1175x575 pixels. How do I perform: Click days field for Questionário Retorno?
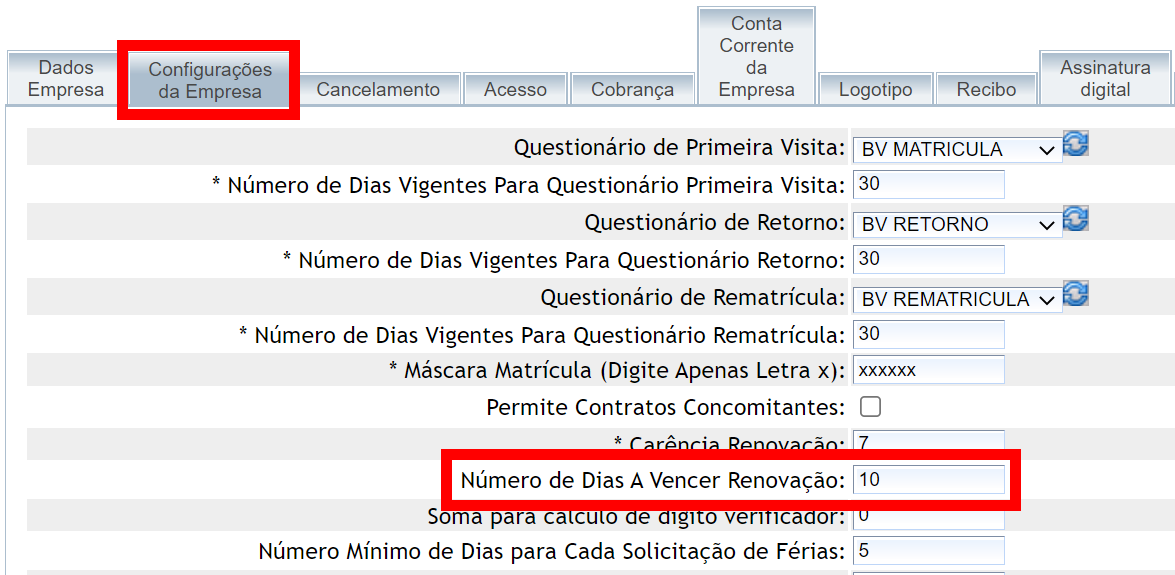click(928, 259)
